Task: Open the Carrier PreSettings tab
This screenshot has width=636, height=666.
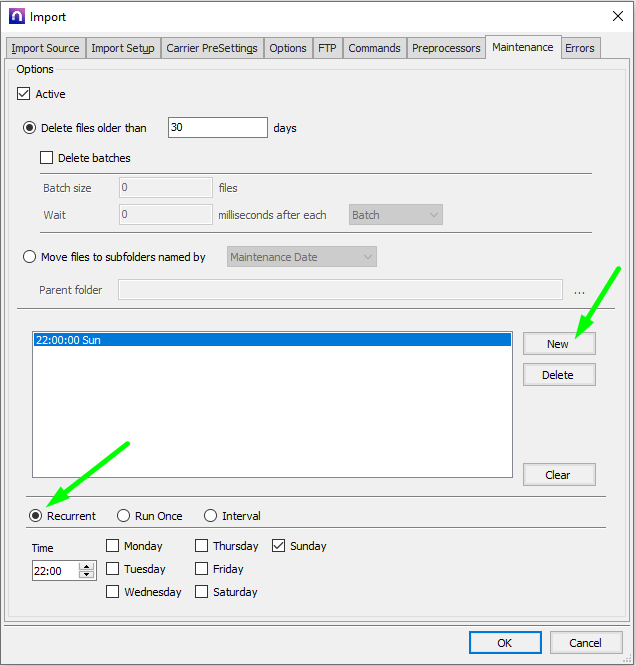Action: pos(212,48)
